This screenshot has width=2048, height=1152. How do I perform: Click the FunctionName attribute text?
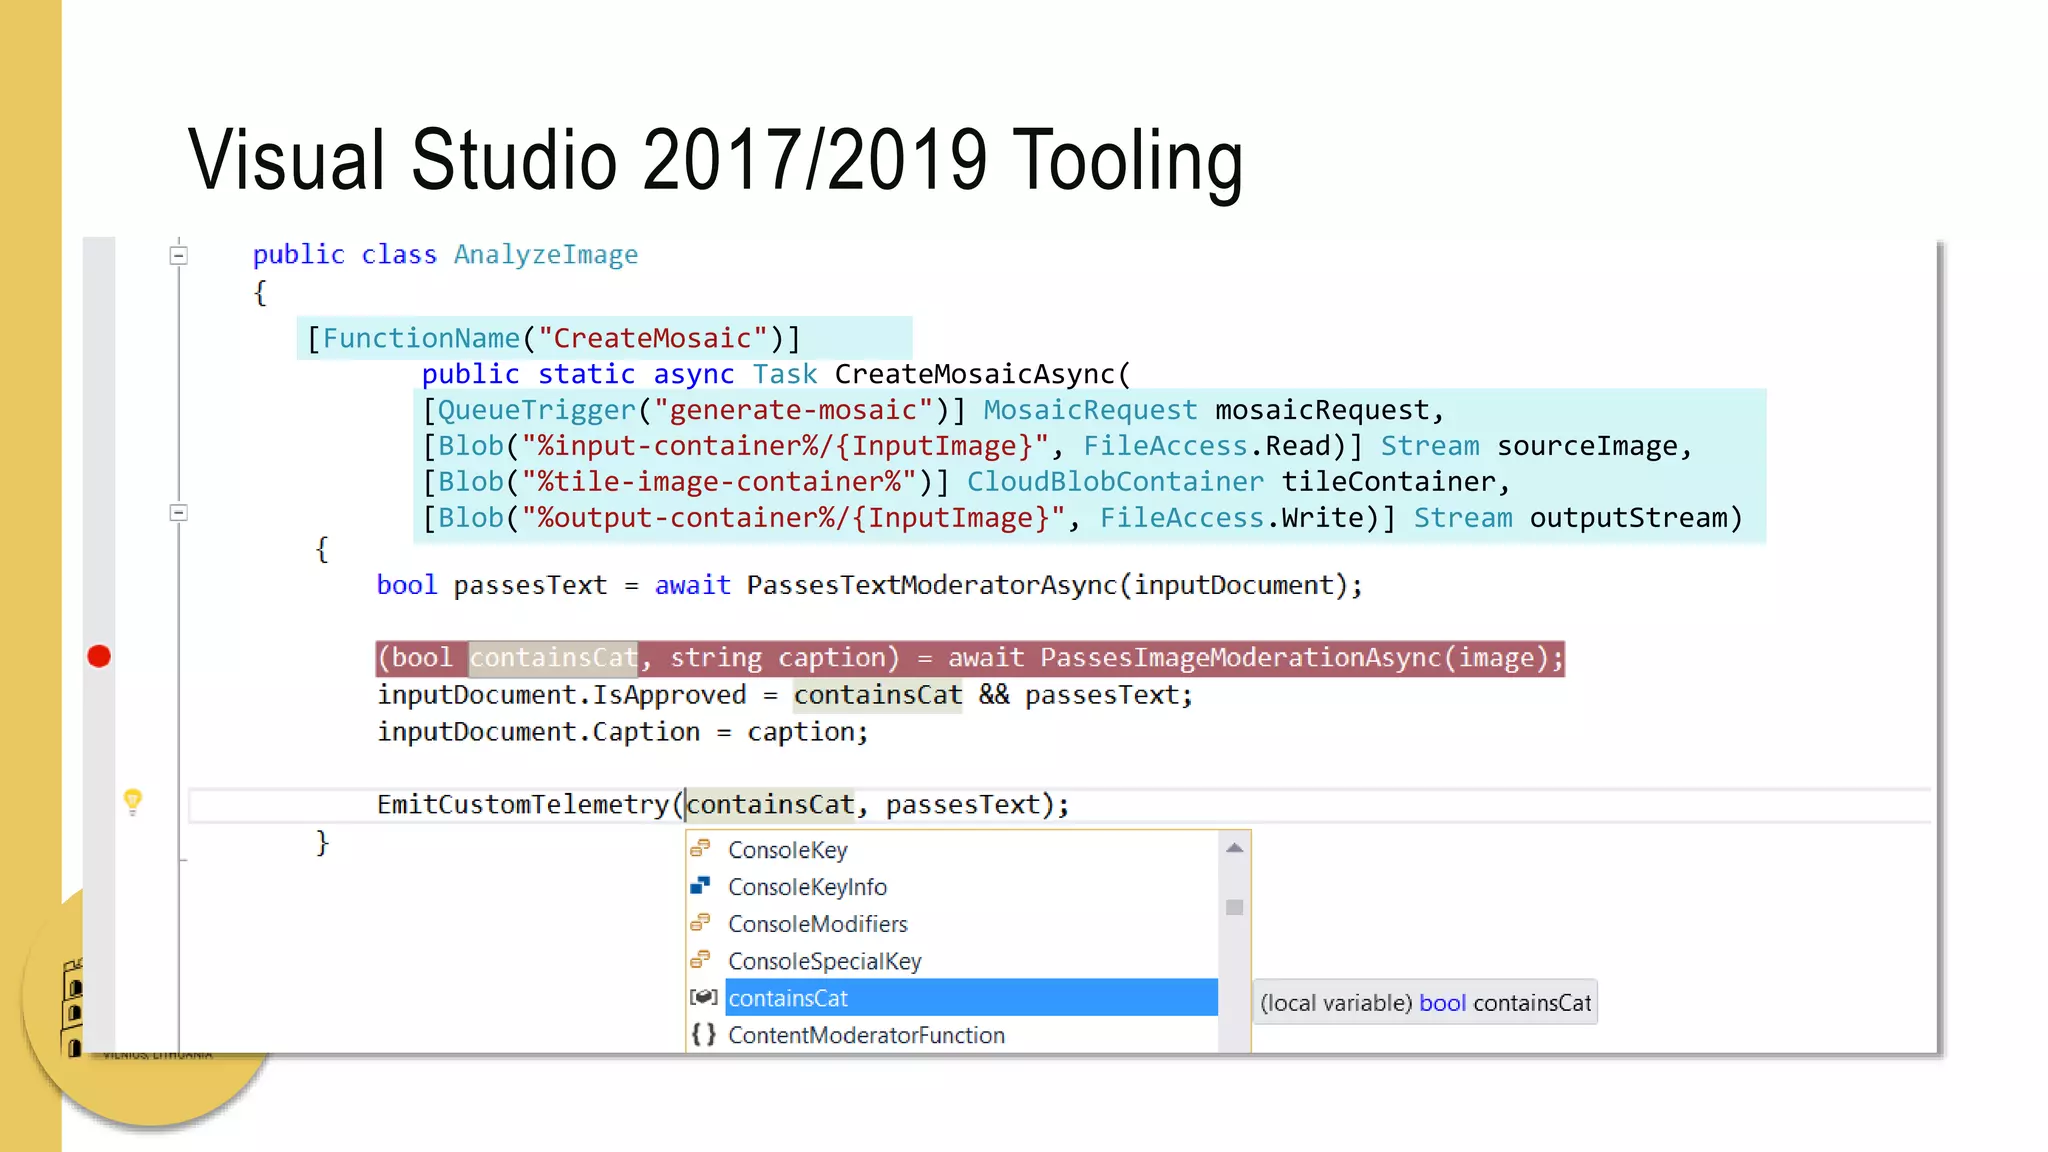click(421, 338)
